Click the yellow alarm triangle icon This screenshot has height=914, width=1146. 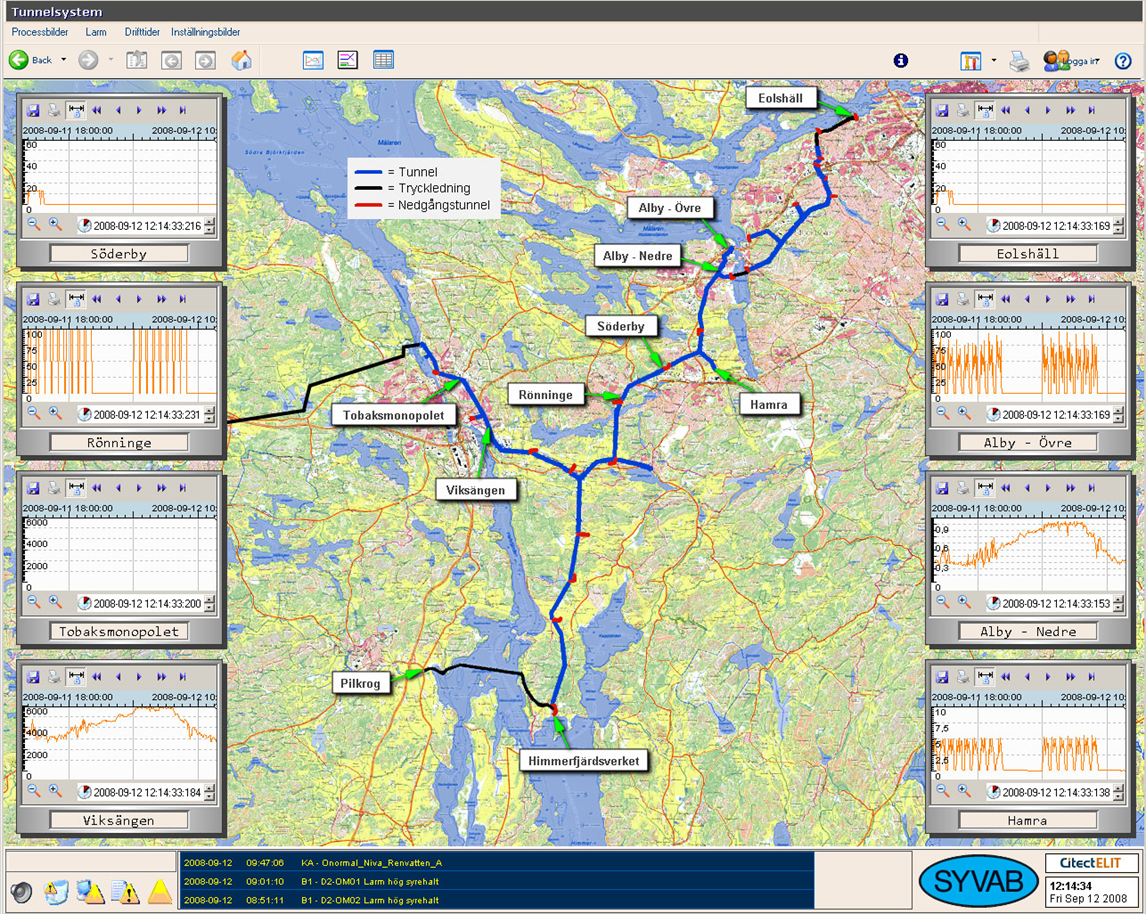[160, 892]
